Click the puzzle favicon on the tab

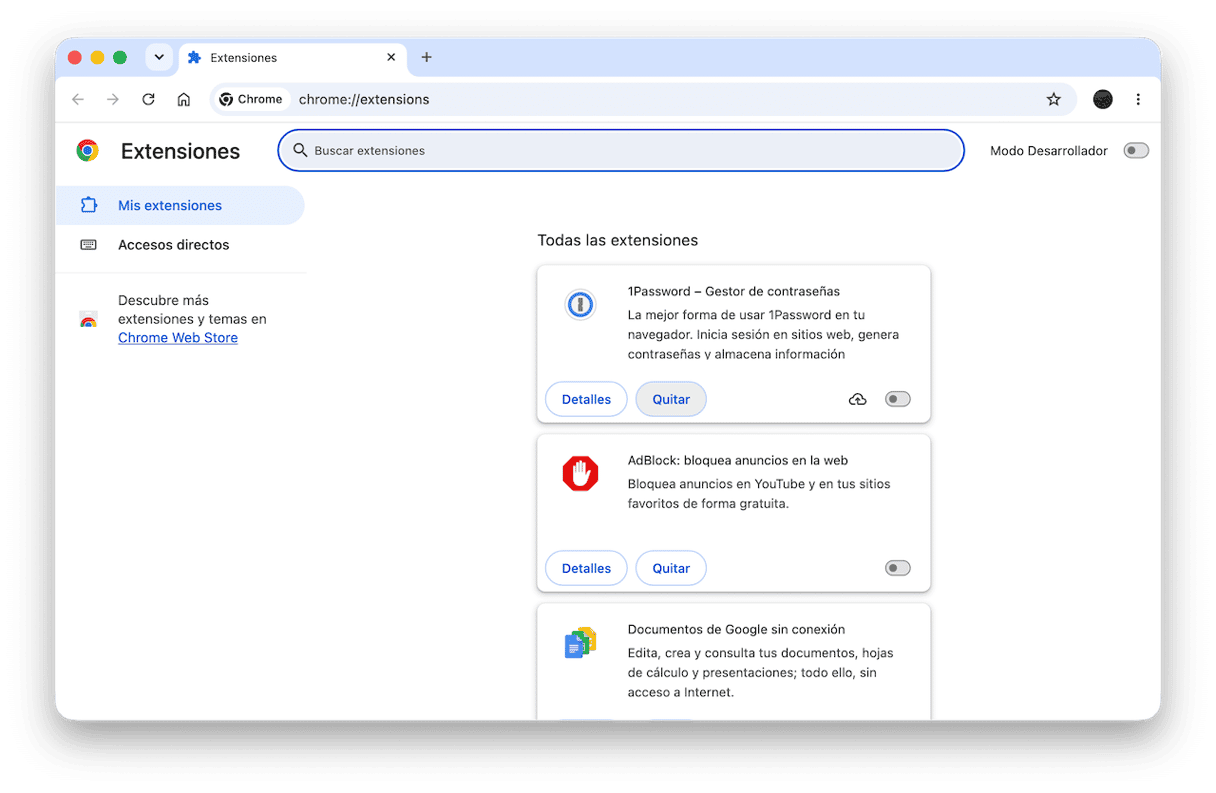click(x=195, y=57)
